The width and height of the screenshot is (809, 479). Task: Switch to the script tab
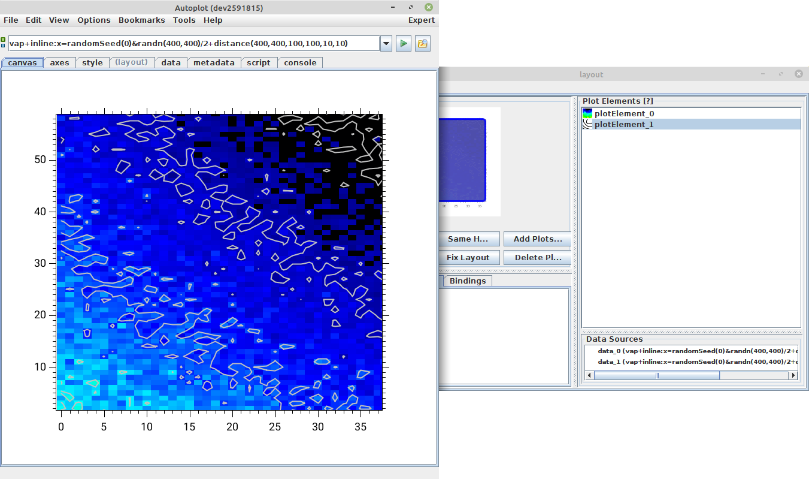258,62
